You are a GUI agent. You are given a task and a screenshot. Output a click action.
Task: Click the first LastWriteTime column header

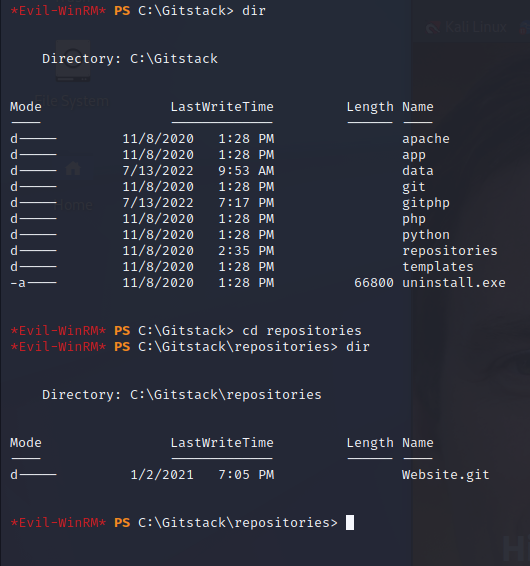point(222,107)
